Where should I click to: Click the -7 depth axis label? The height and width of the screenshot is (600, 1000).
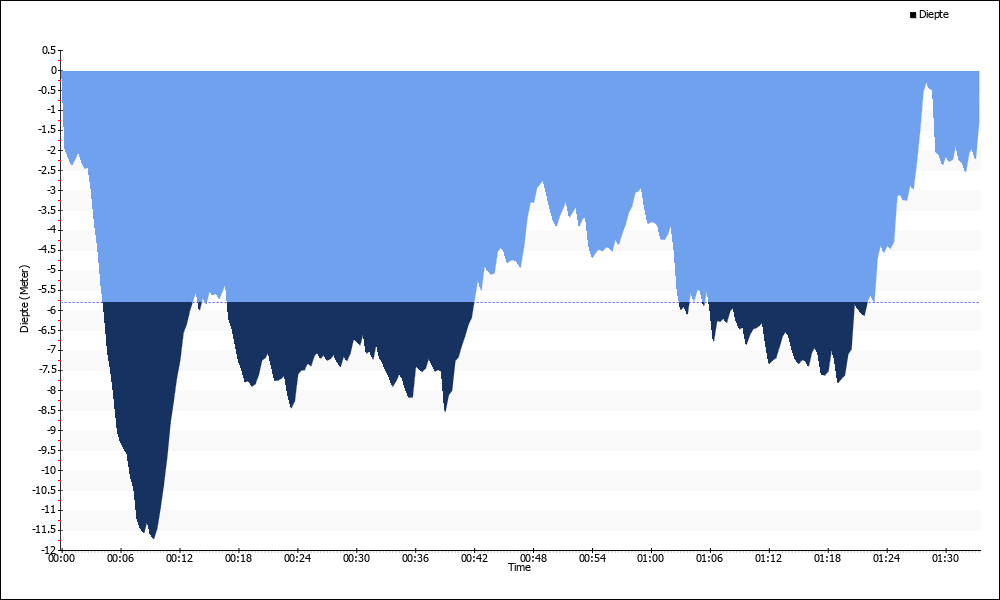point(51,350)
